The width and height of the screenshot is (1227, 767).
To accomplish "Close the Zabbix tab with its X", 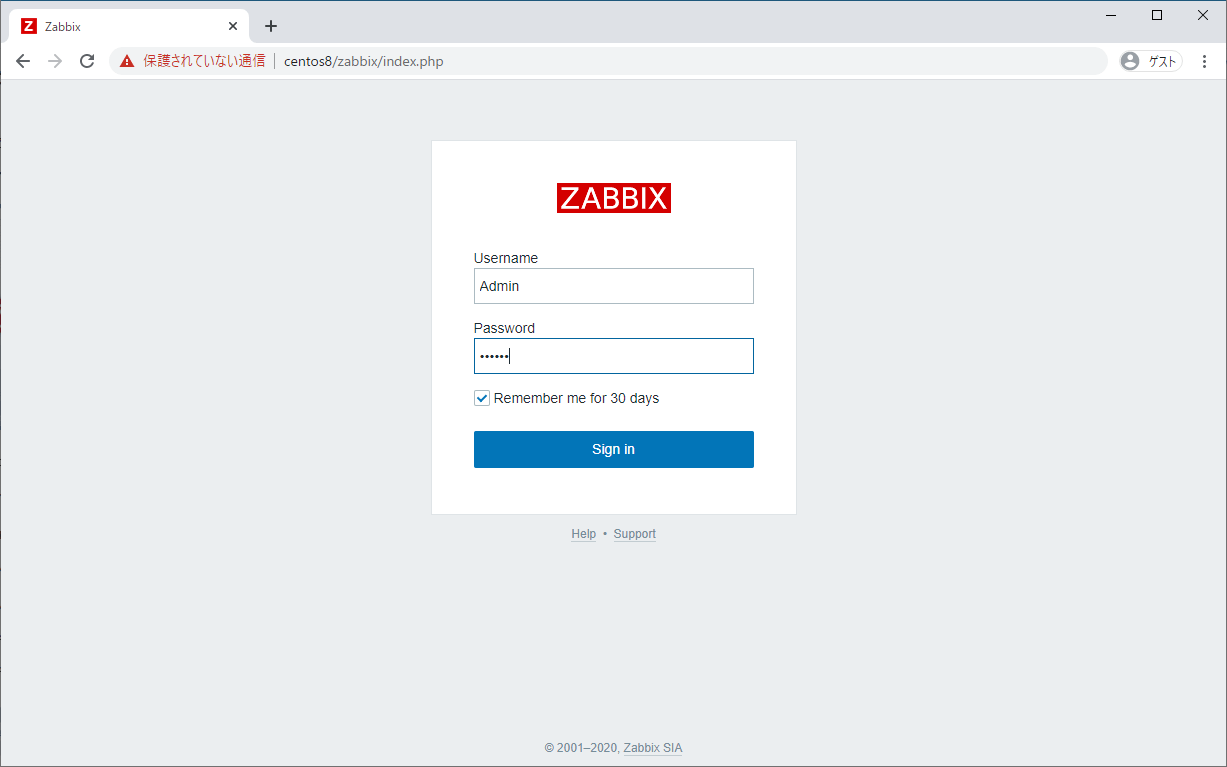I will pos(233,26).
